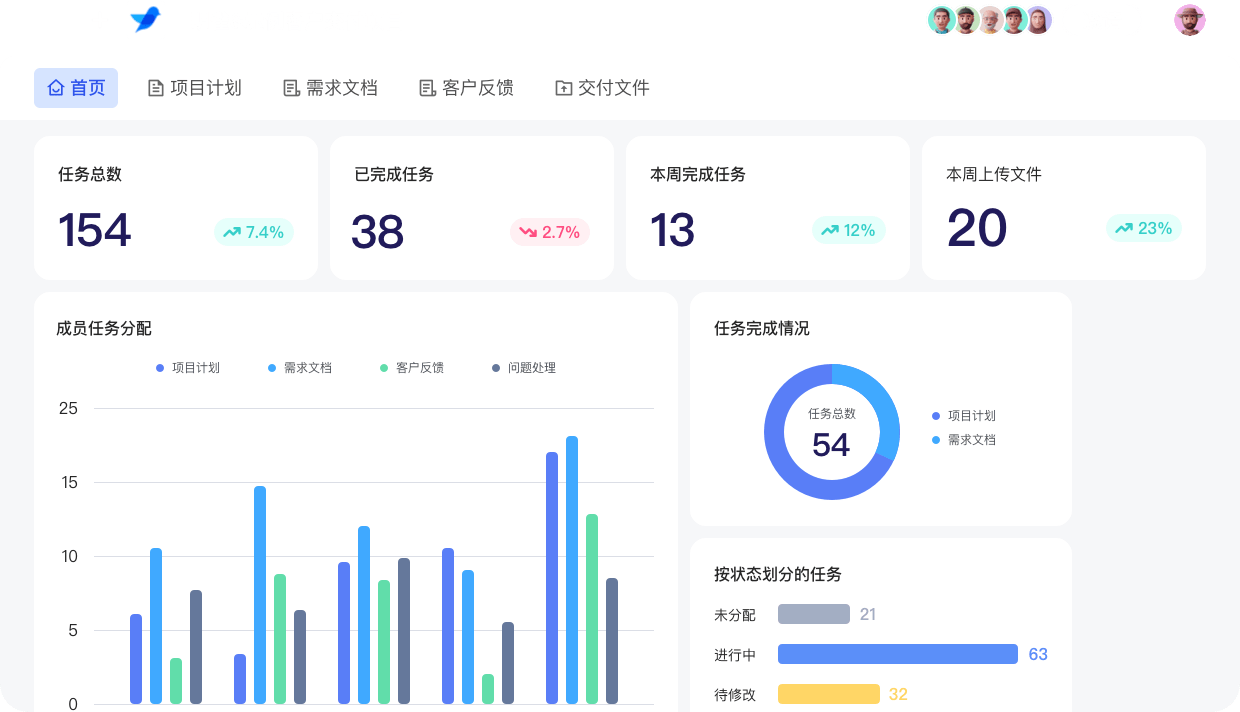The width and height of the screenshot is (1240, 712).
Task: Open the user profile avatar with hat
Action: click(x=1190, y=20)
